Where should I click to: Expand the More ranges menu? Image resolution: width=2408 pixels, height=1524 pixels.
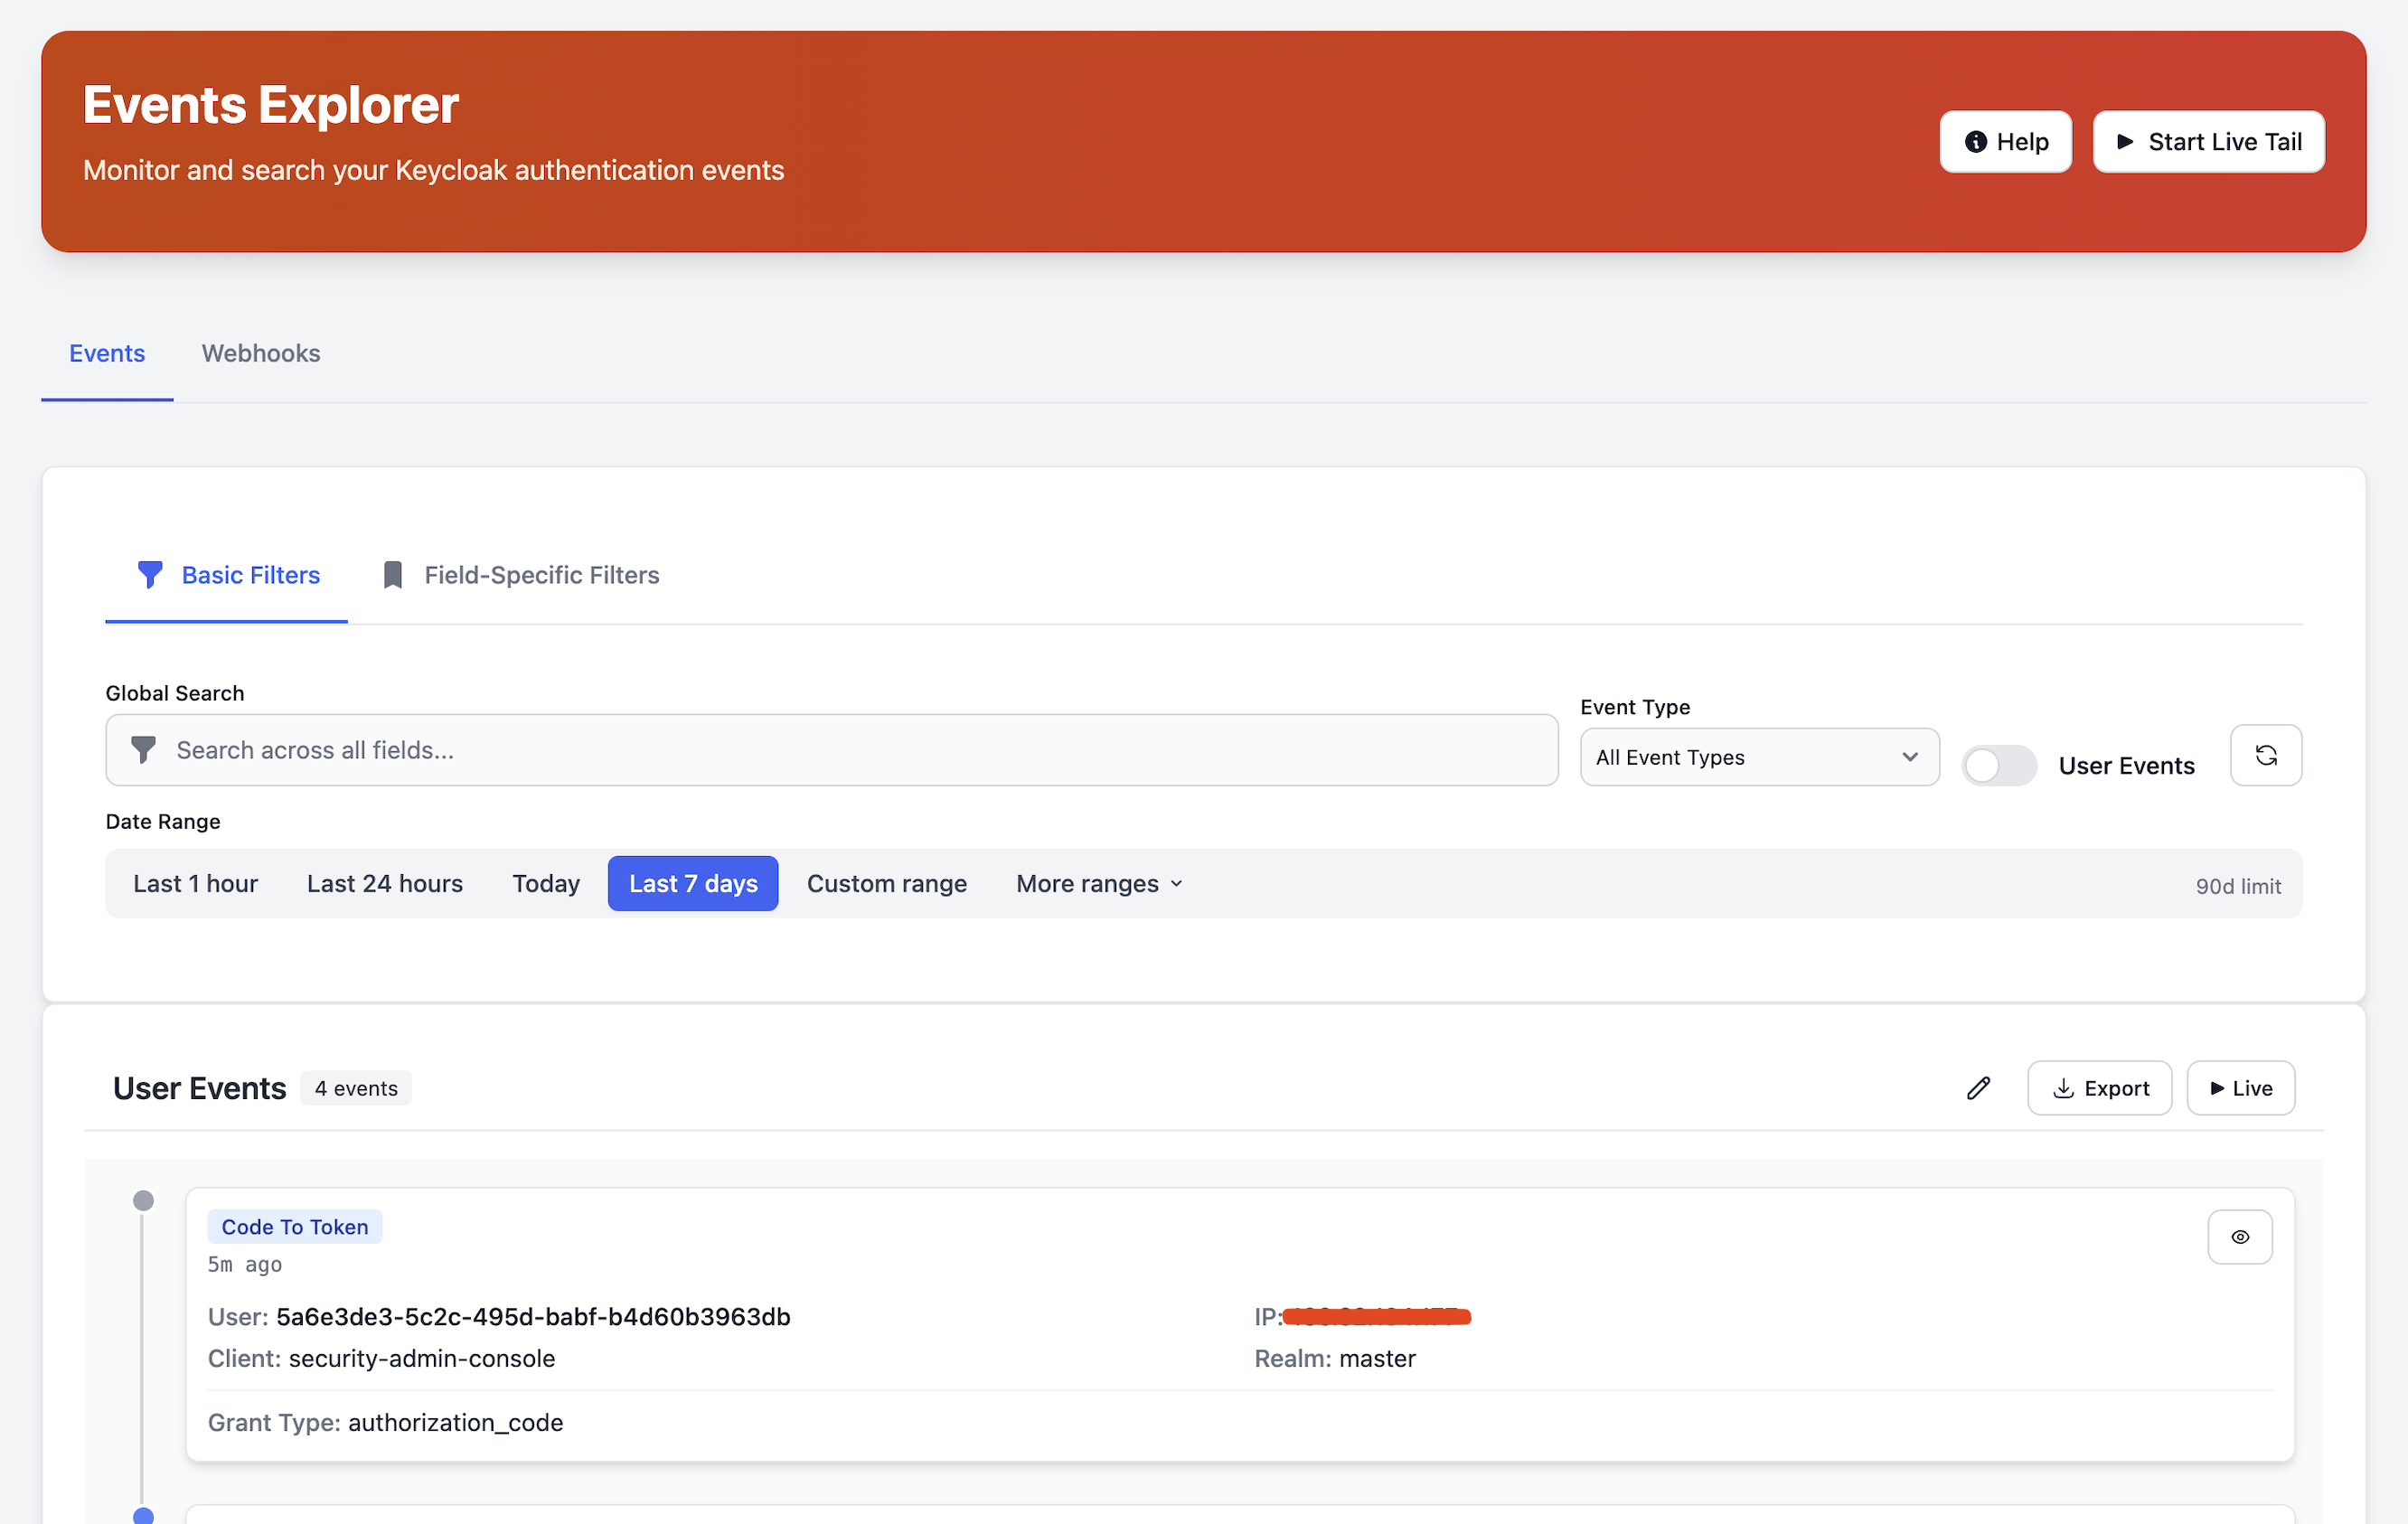coord(1097,883)
